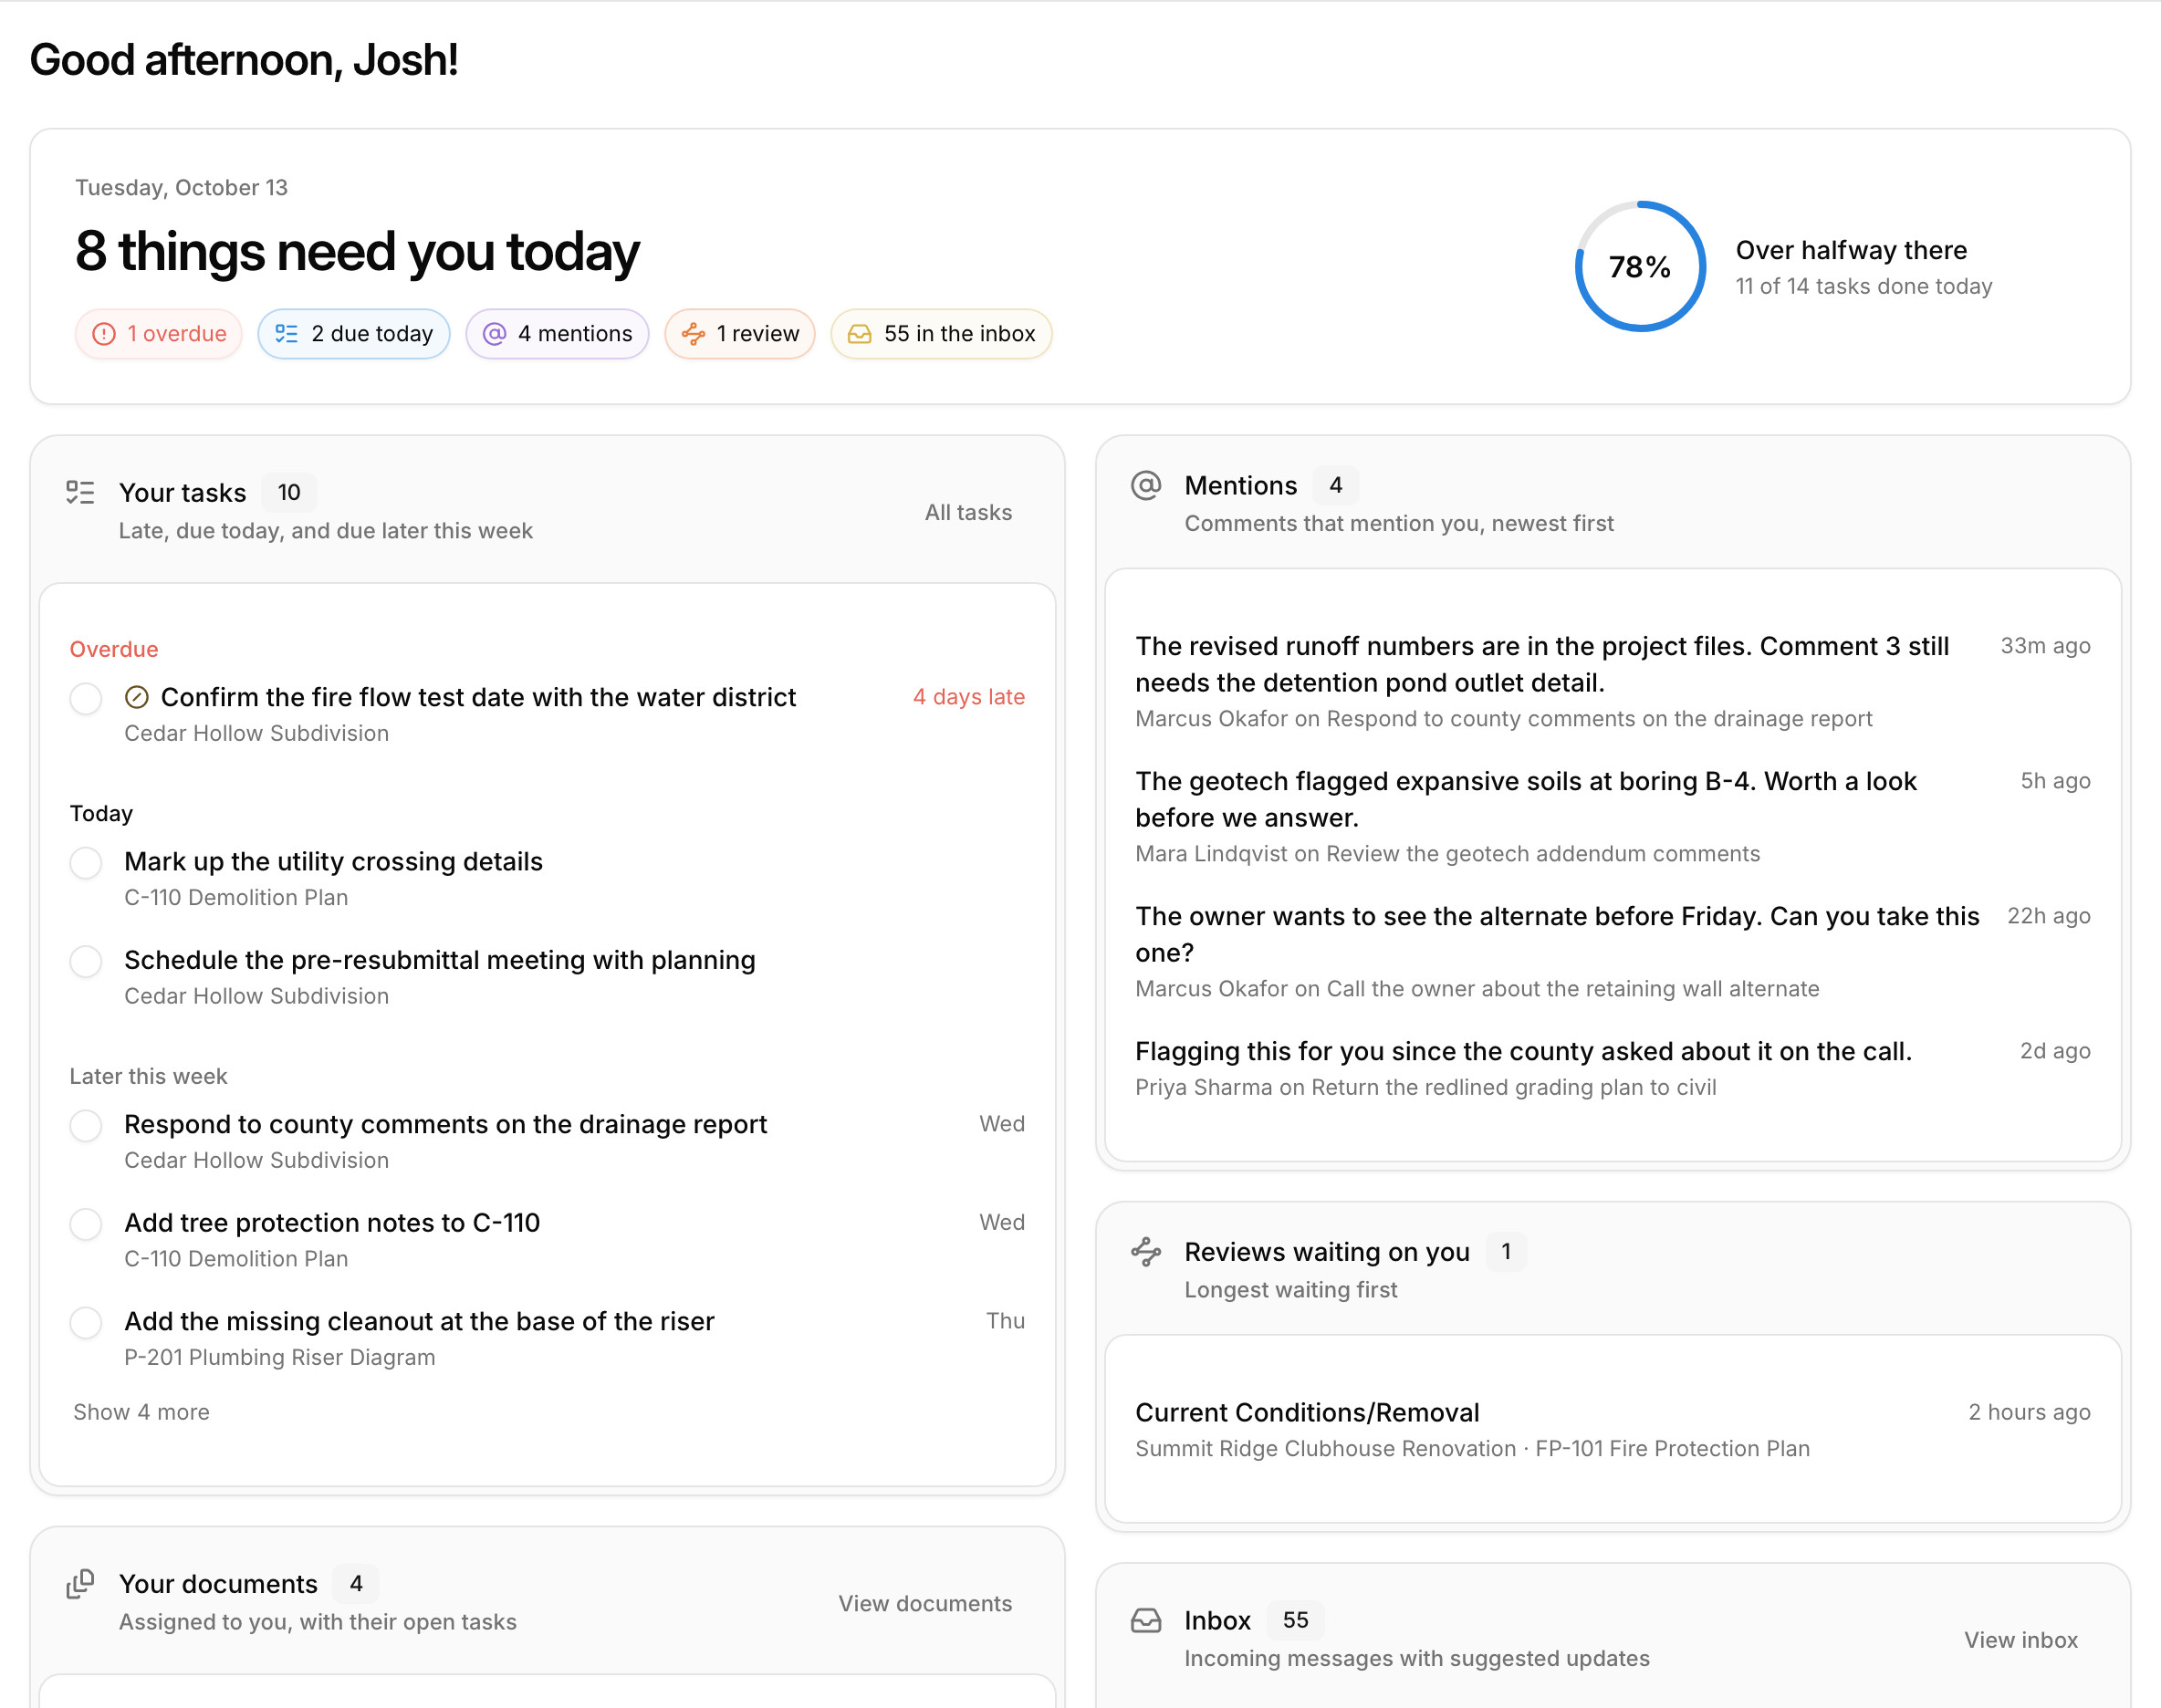Click the overdue alert icon in the summary chips

104,334
